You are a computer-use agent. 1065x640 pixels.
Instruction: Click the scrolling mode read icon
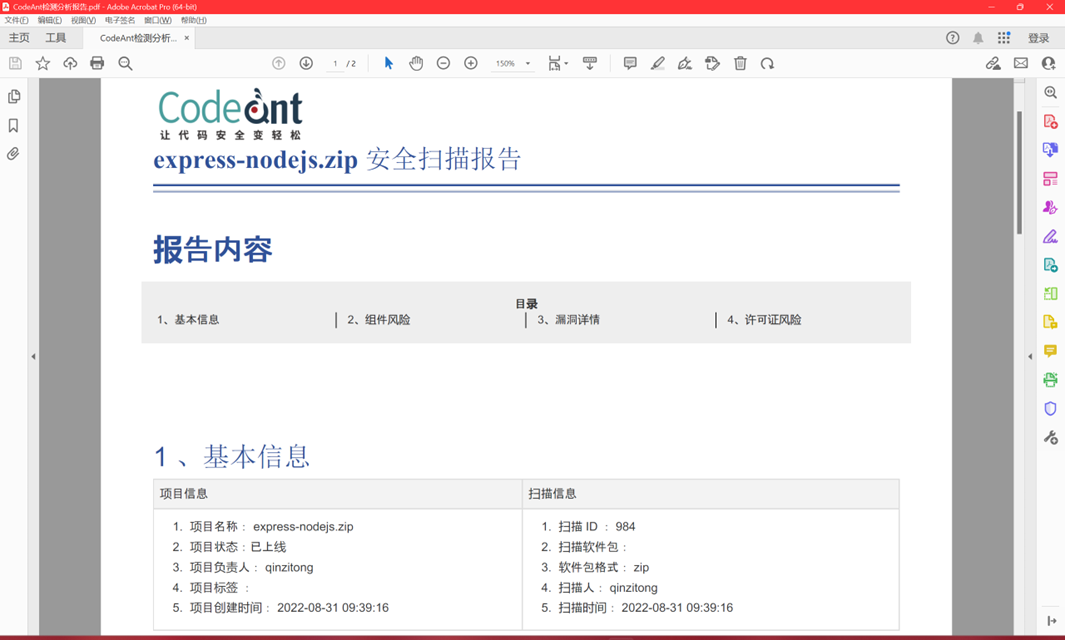click(590, 63)
